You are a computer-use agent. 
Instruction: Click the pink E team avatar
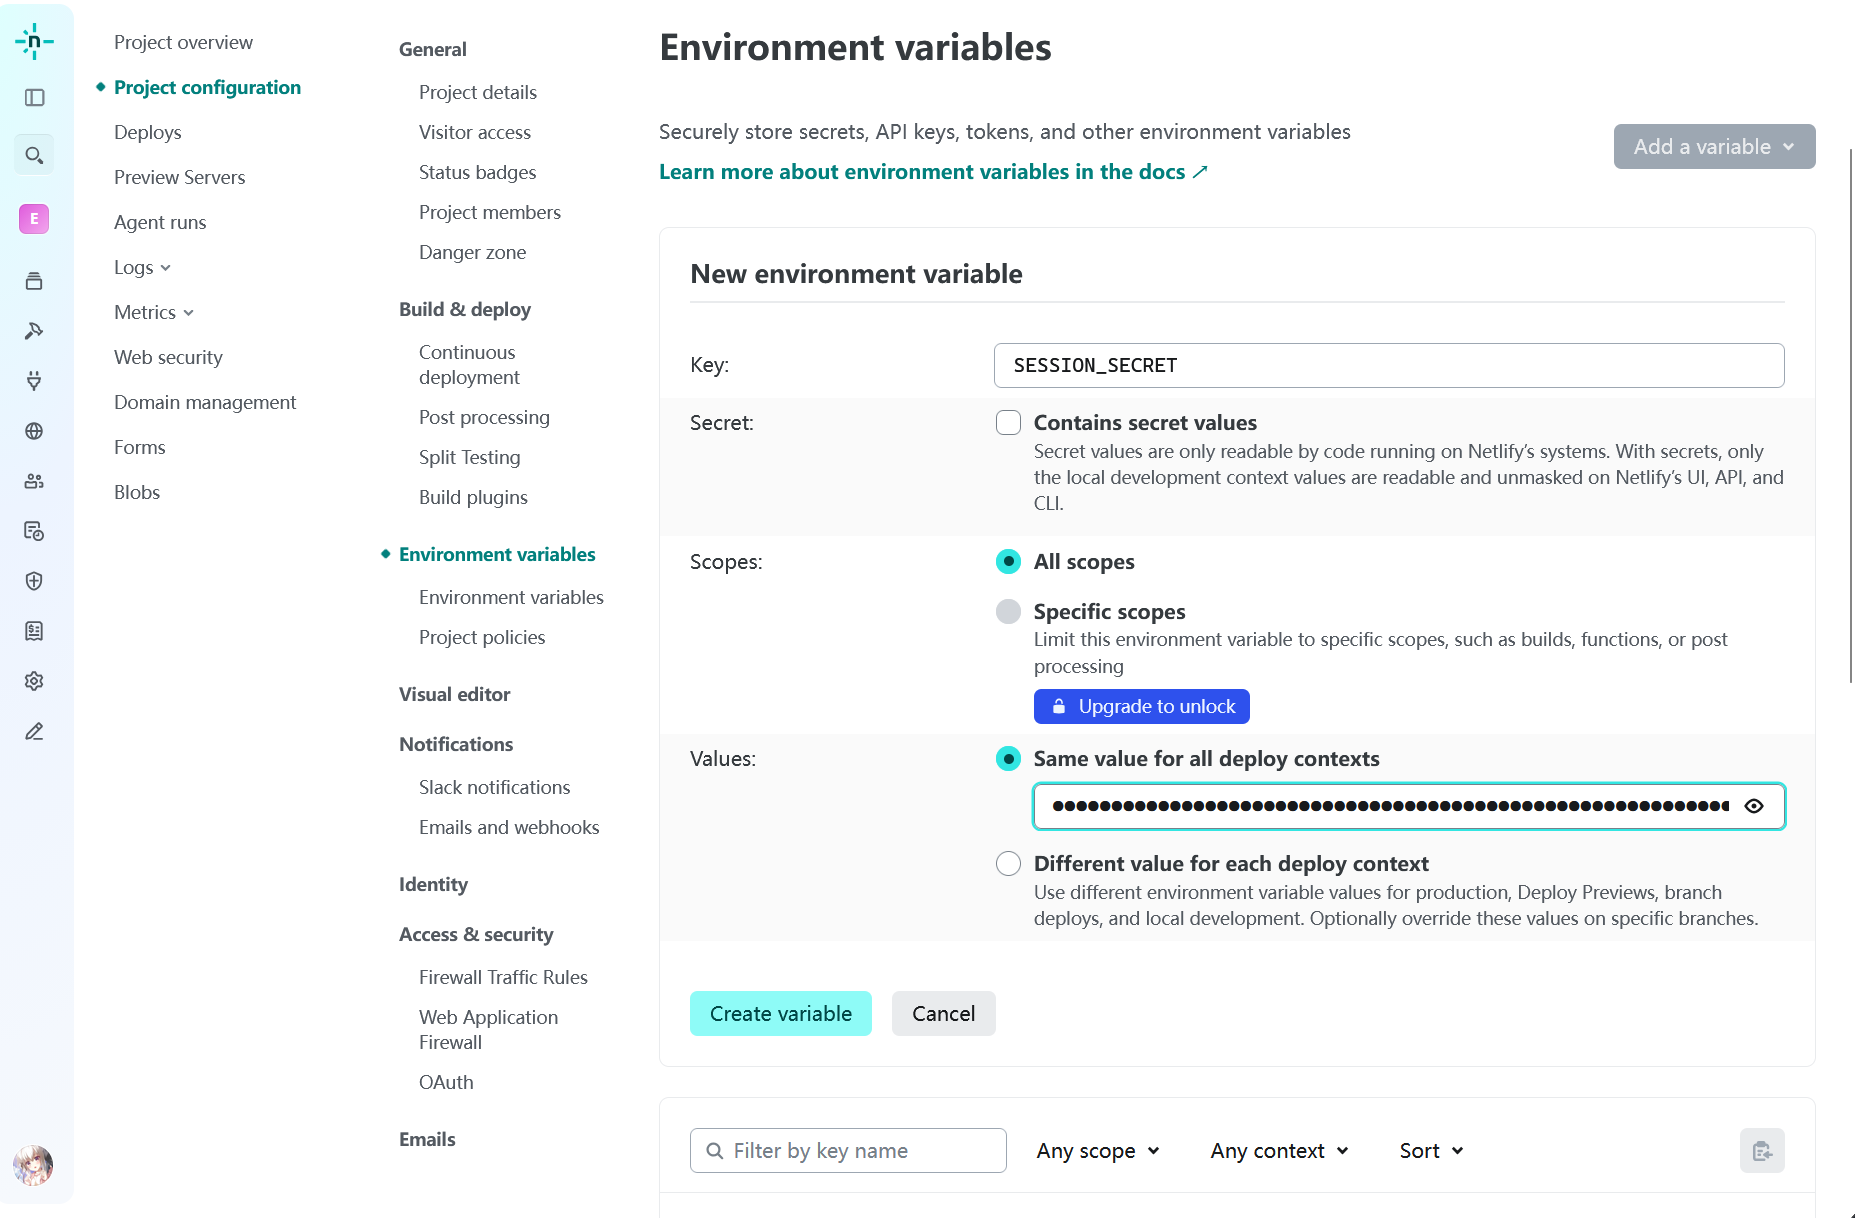pos(34,218)
